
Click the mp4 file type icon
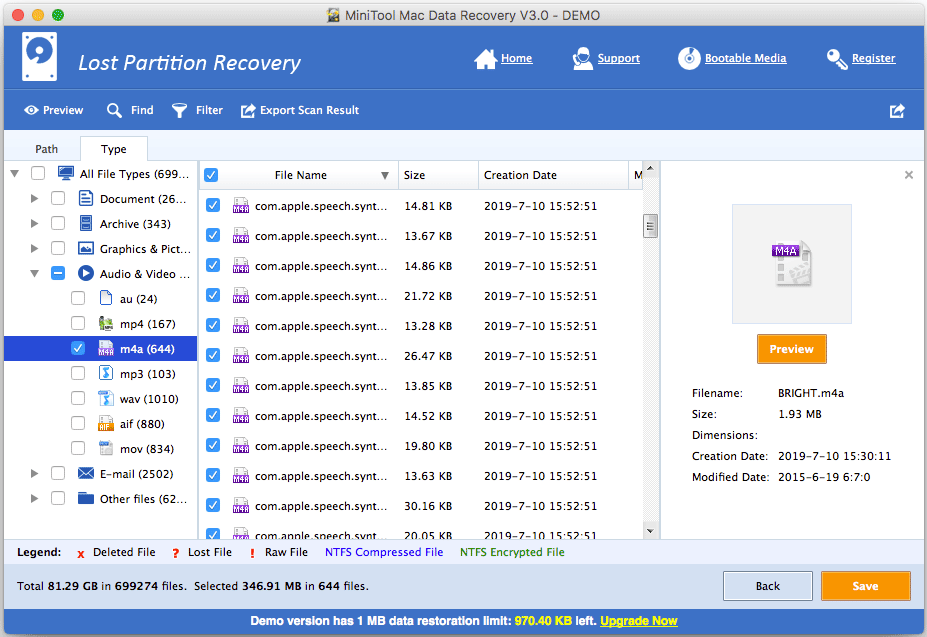[106, 324]
